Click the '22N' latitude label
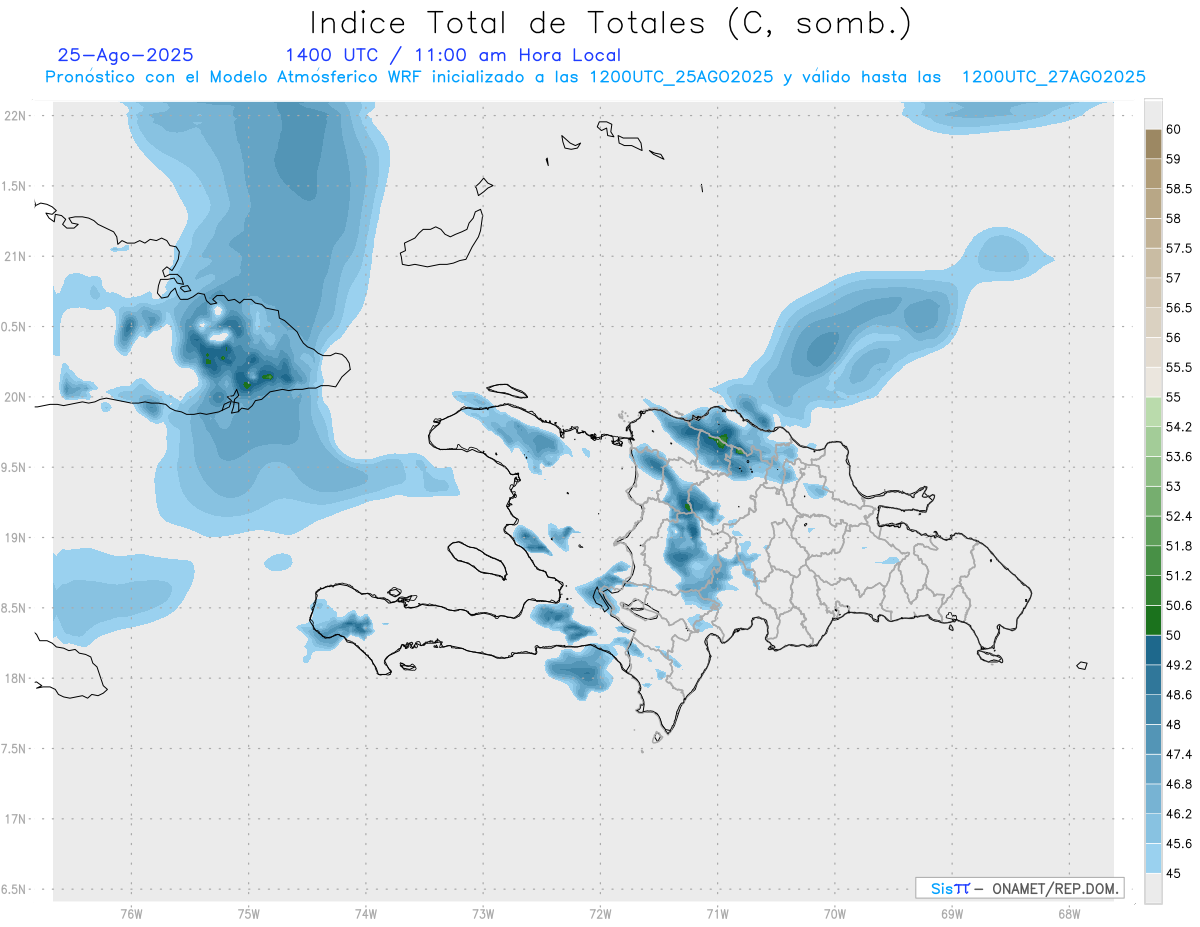This screenshot has height=927, width=1200. [x=15, y=115]
